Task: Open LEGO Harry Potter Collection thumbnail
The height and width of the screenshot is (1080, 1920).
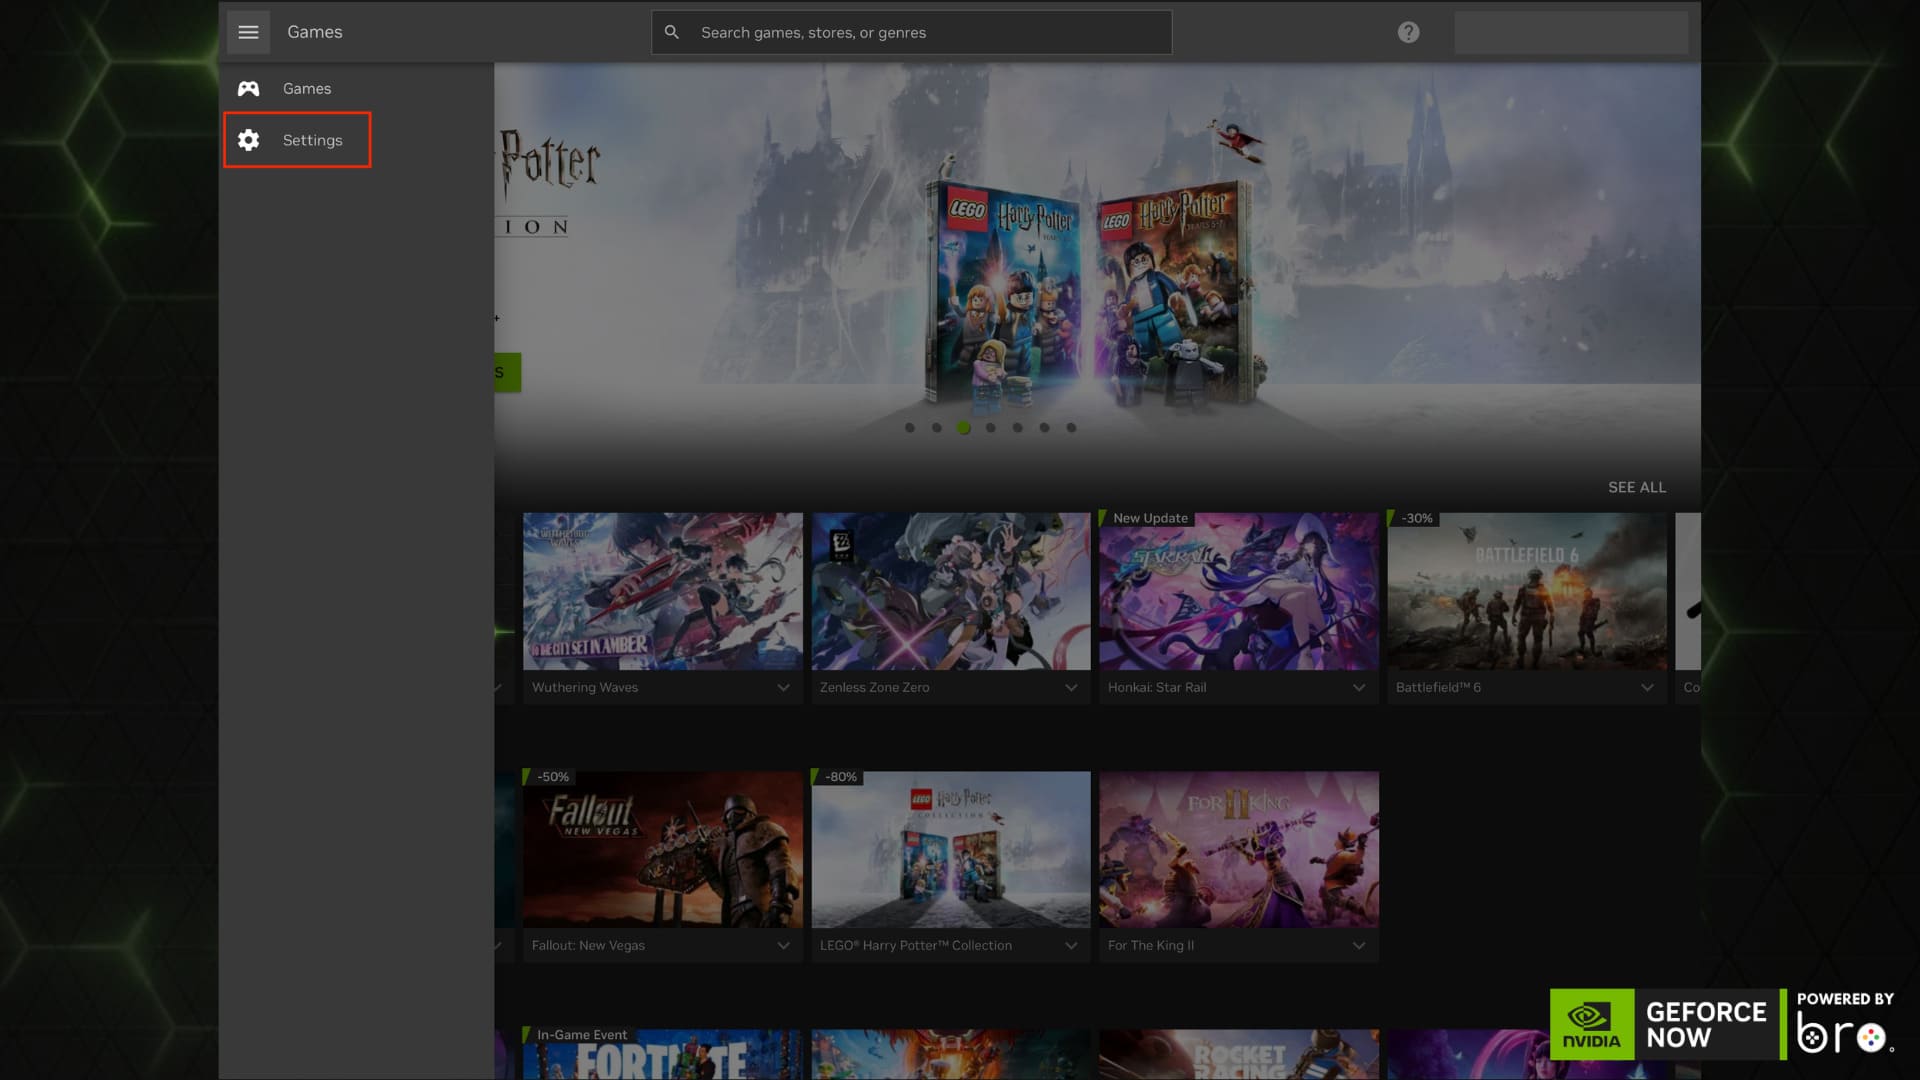Action: click(951, 849)
